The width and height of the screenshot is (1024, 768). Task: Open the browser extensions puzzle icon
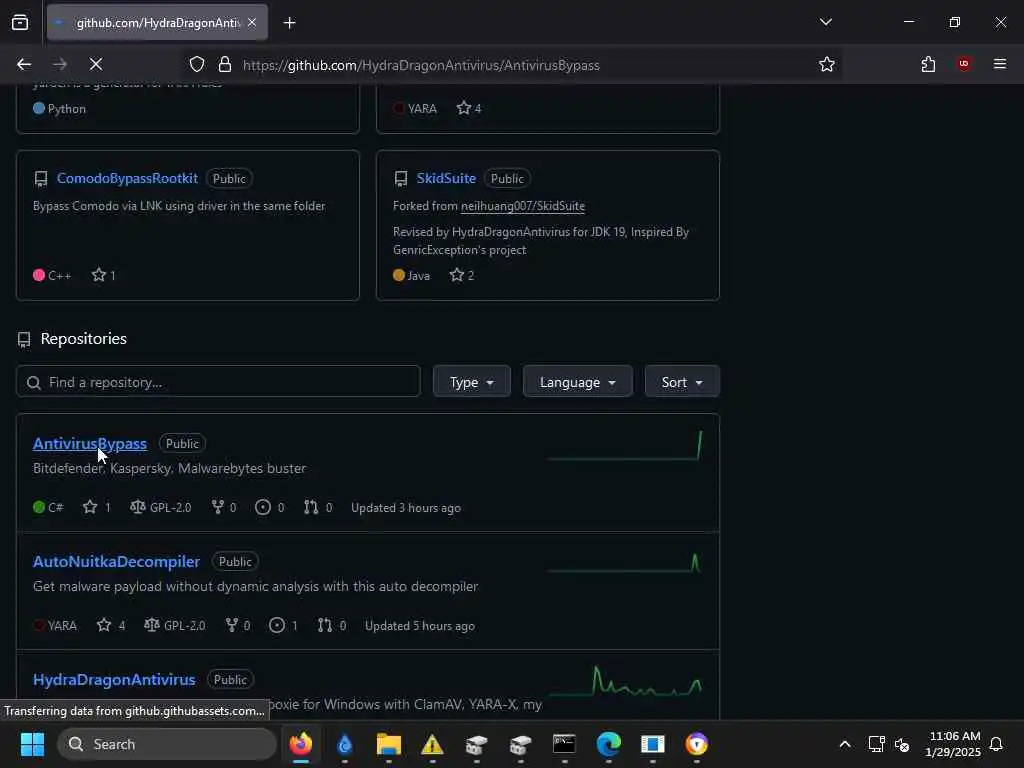pyautogui.click(x=928, y=64)
